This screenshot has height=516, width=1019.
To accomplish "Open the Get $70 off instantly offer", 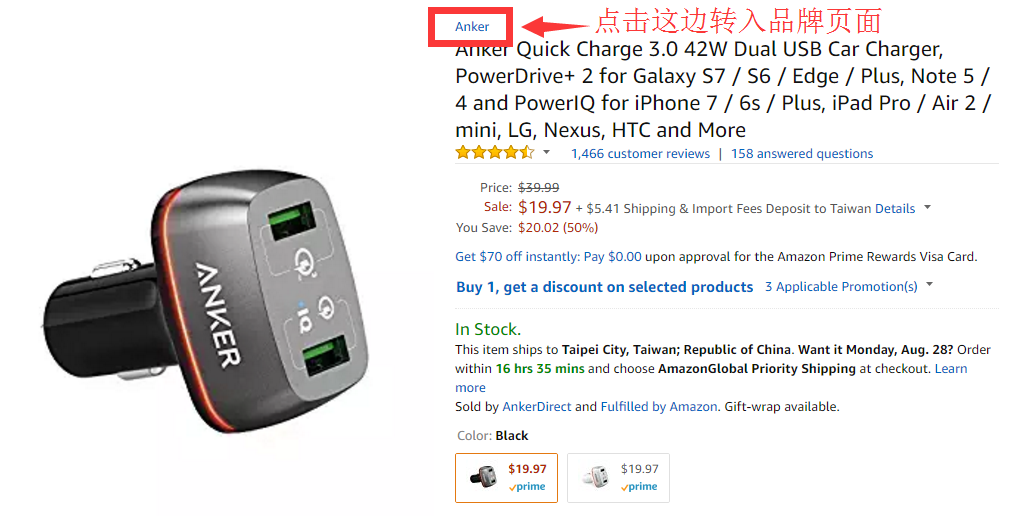I will pyautogui.click(x=548, y=257).
